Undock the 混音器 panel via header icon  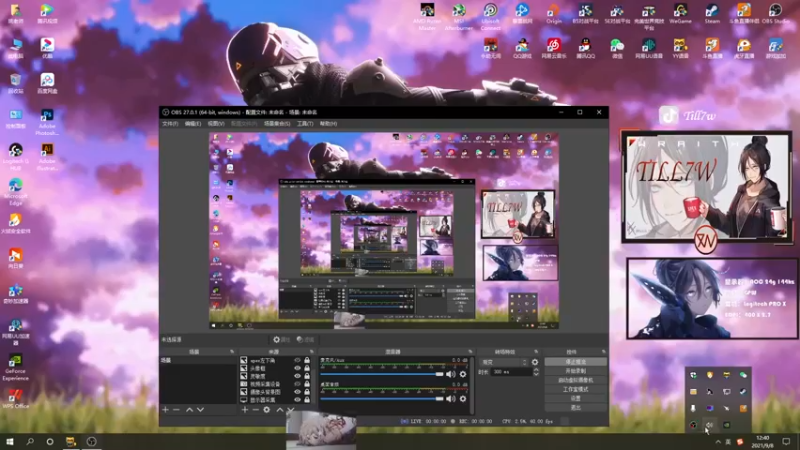coord(470,352)
